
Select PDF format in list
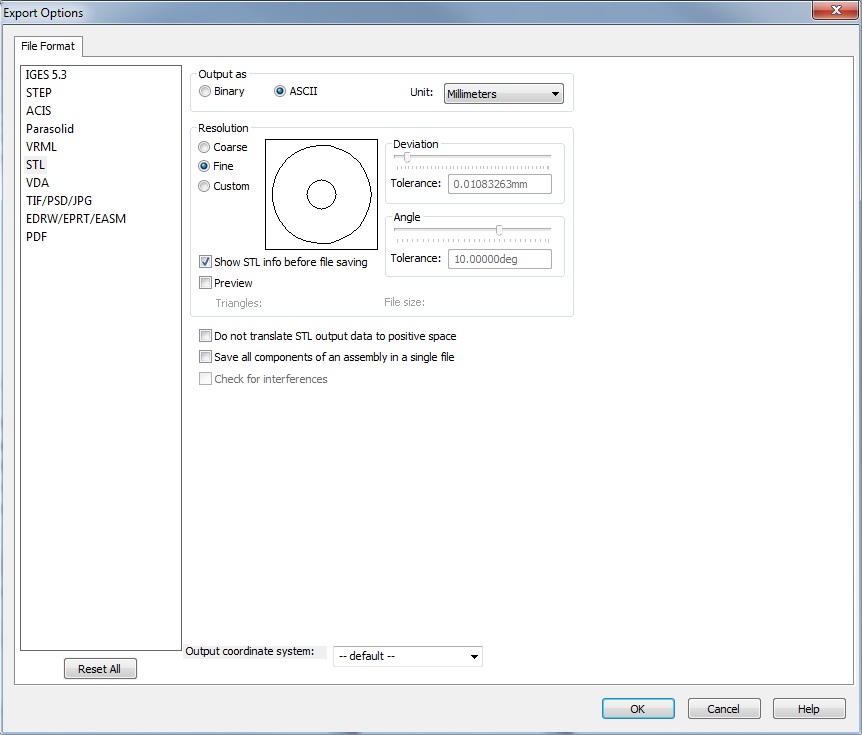36,237
